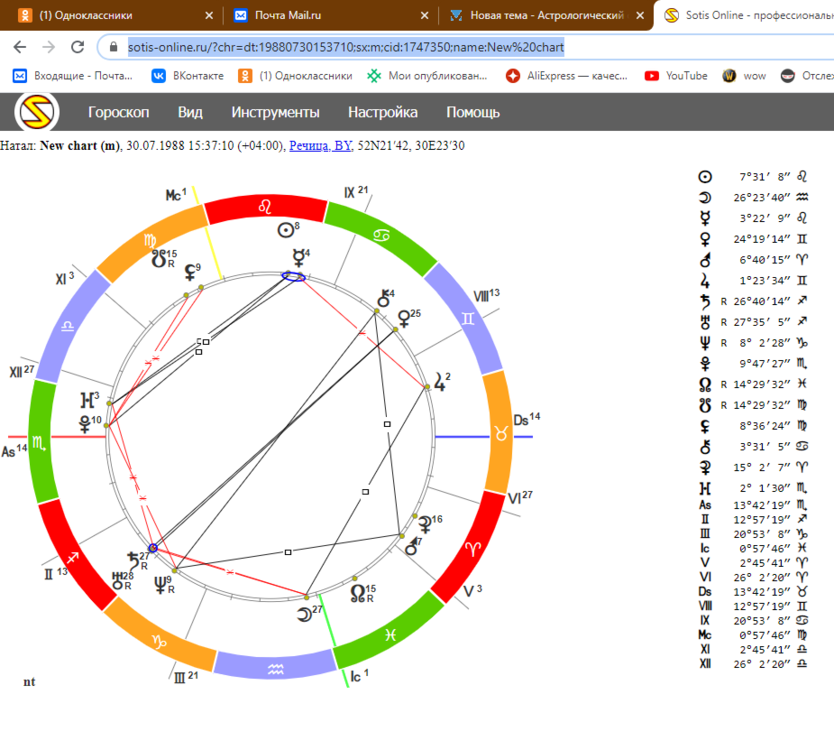This screenshot has width=834, height=750.
Task: Open YouTube bookmark
Action: tap(675, 76)
